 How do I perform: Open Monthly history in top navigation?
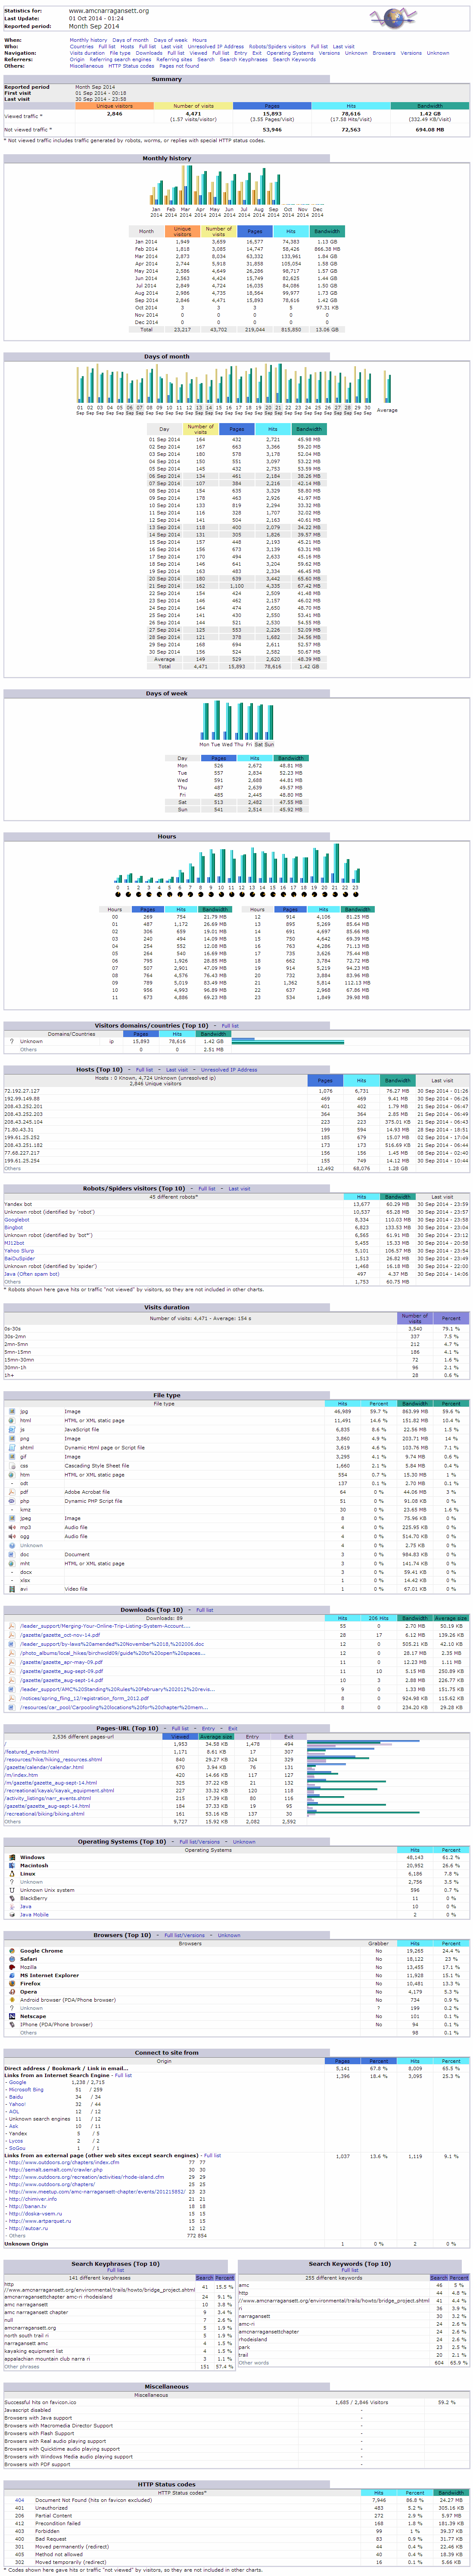[88, 41]
